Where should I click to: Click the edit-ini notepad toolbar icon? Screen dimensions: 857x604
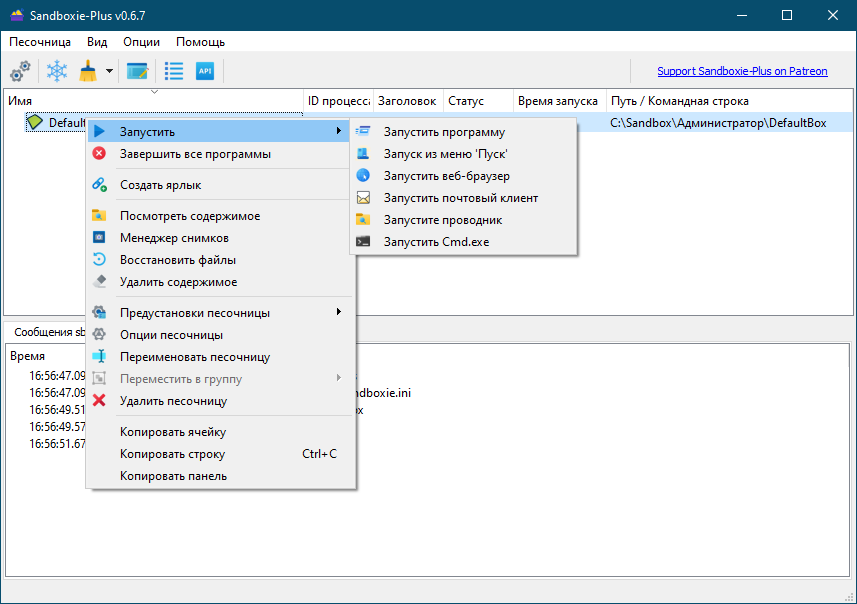(137, 71)
